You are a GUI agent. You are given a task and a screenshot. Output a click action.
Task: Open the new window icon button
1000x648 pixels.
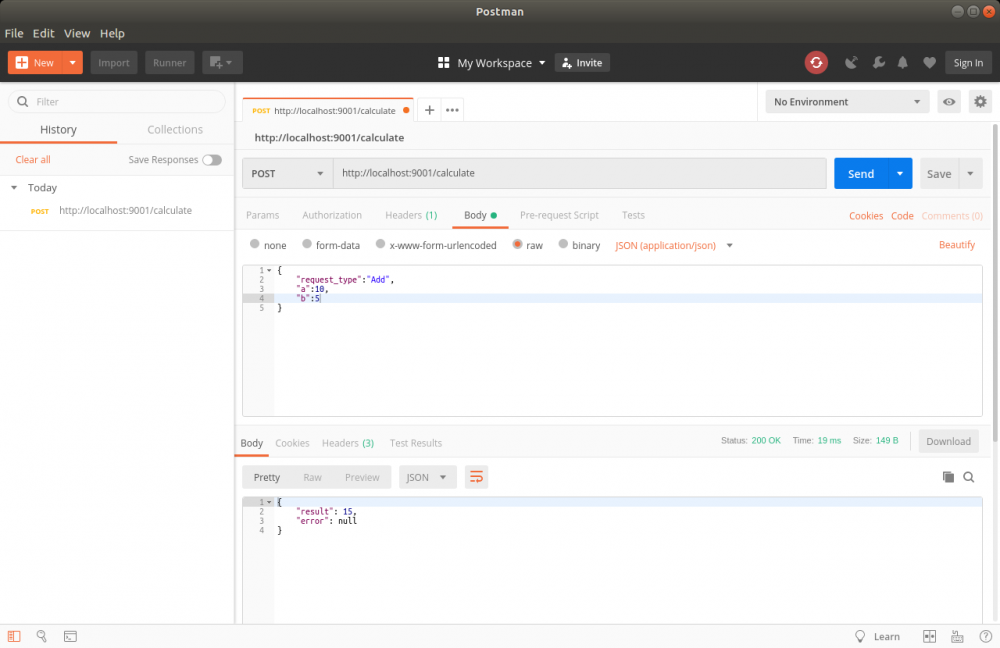point(222,63)
